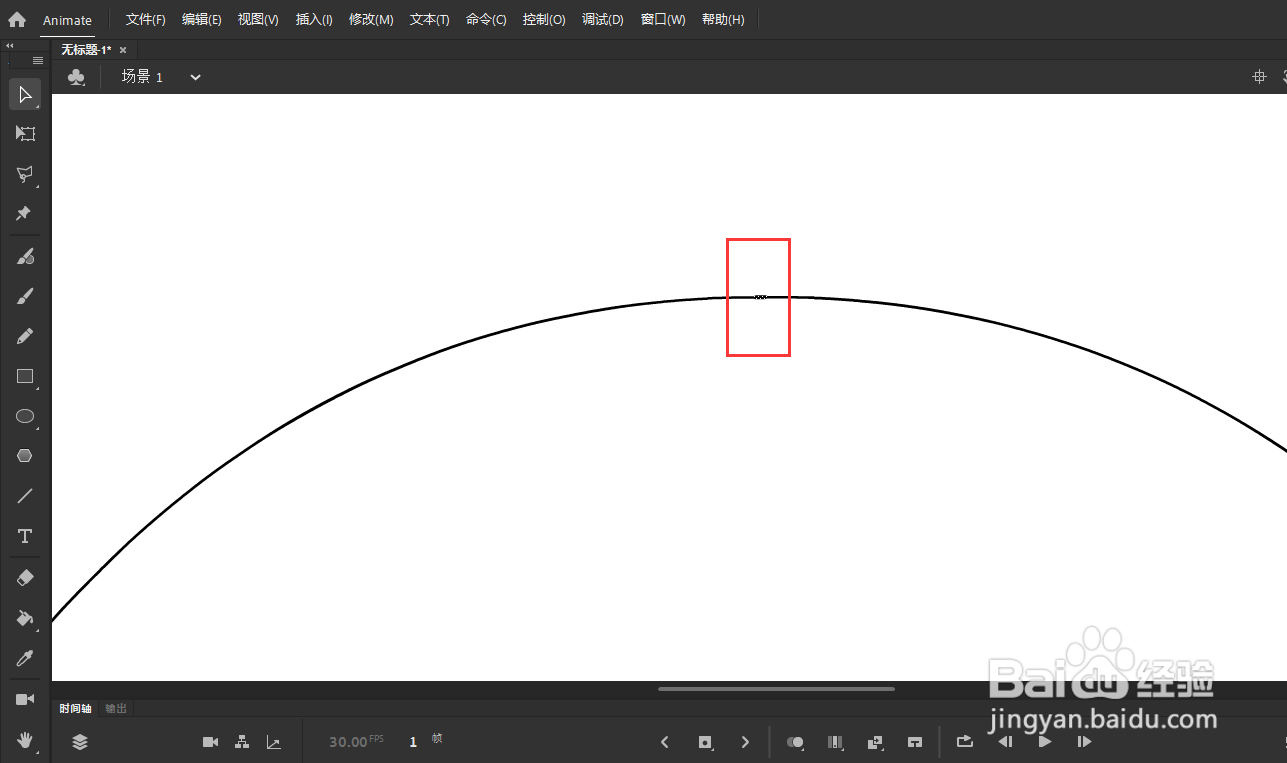The width and height of the screenshot is (1287, 763).
Task: Click the 场景 1 scene label
Action: (142, 77)
